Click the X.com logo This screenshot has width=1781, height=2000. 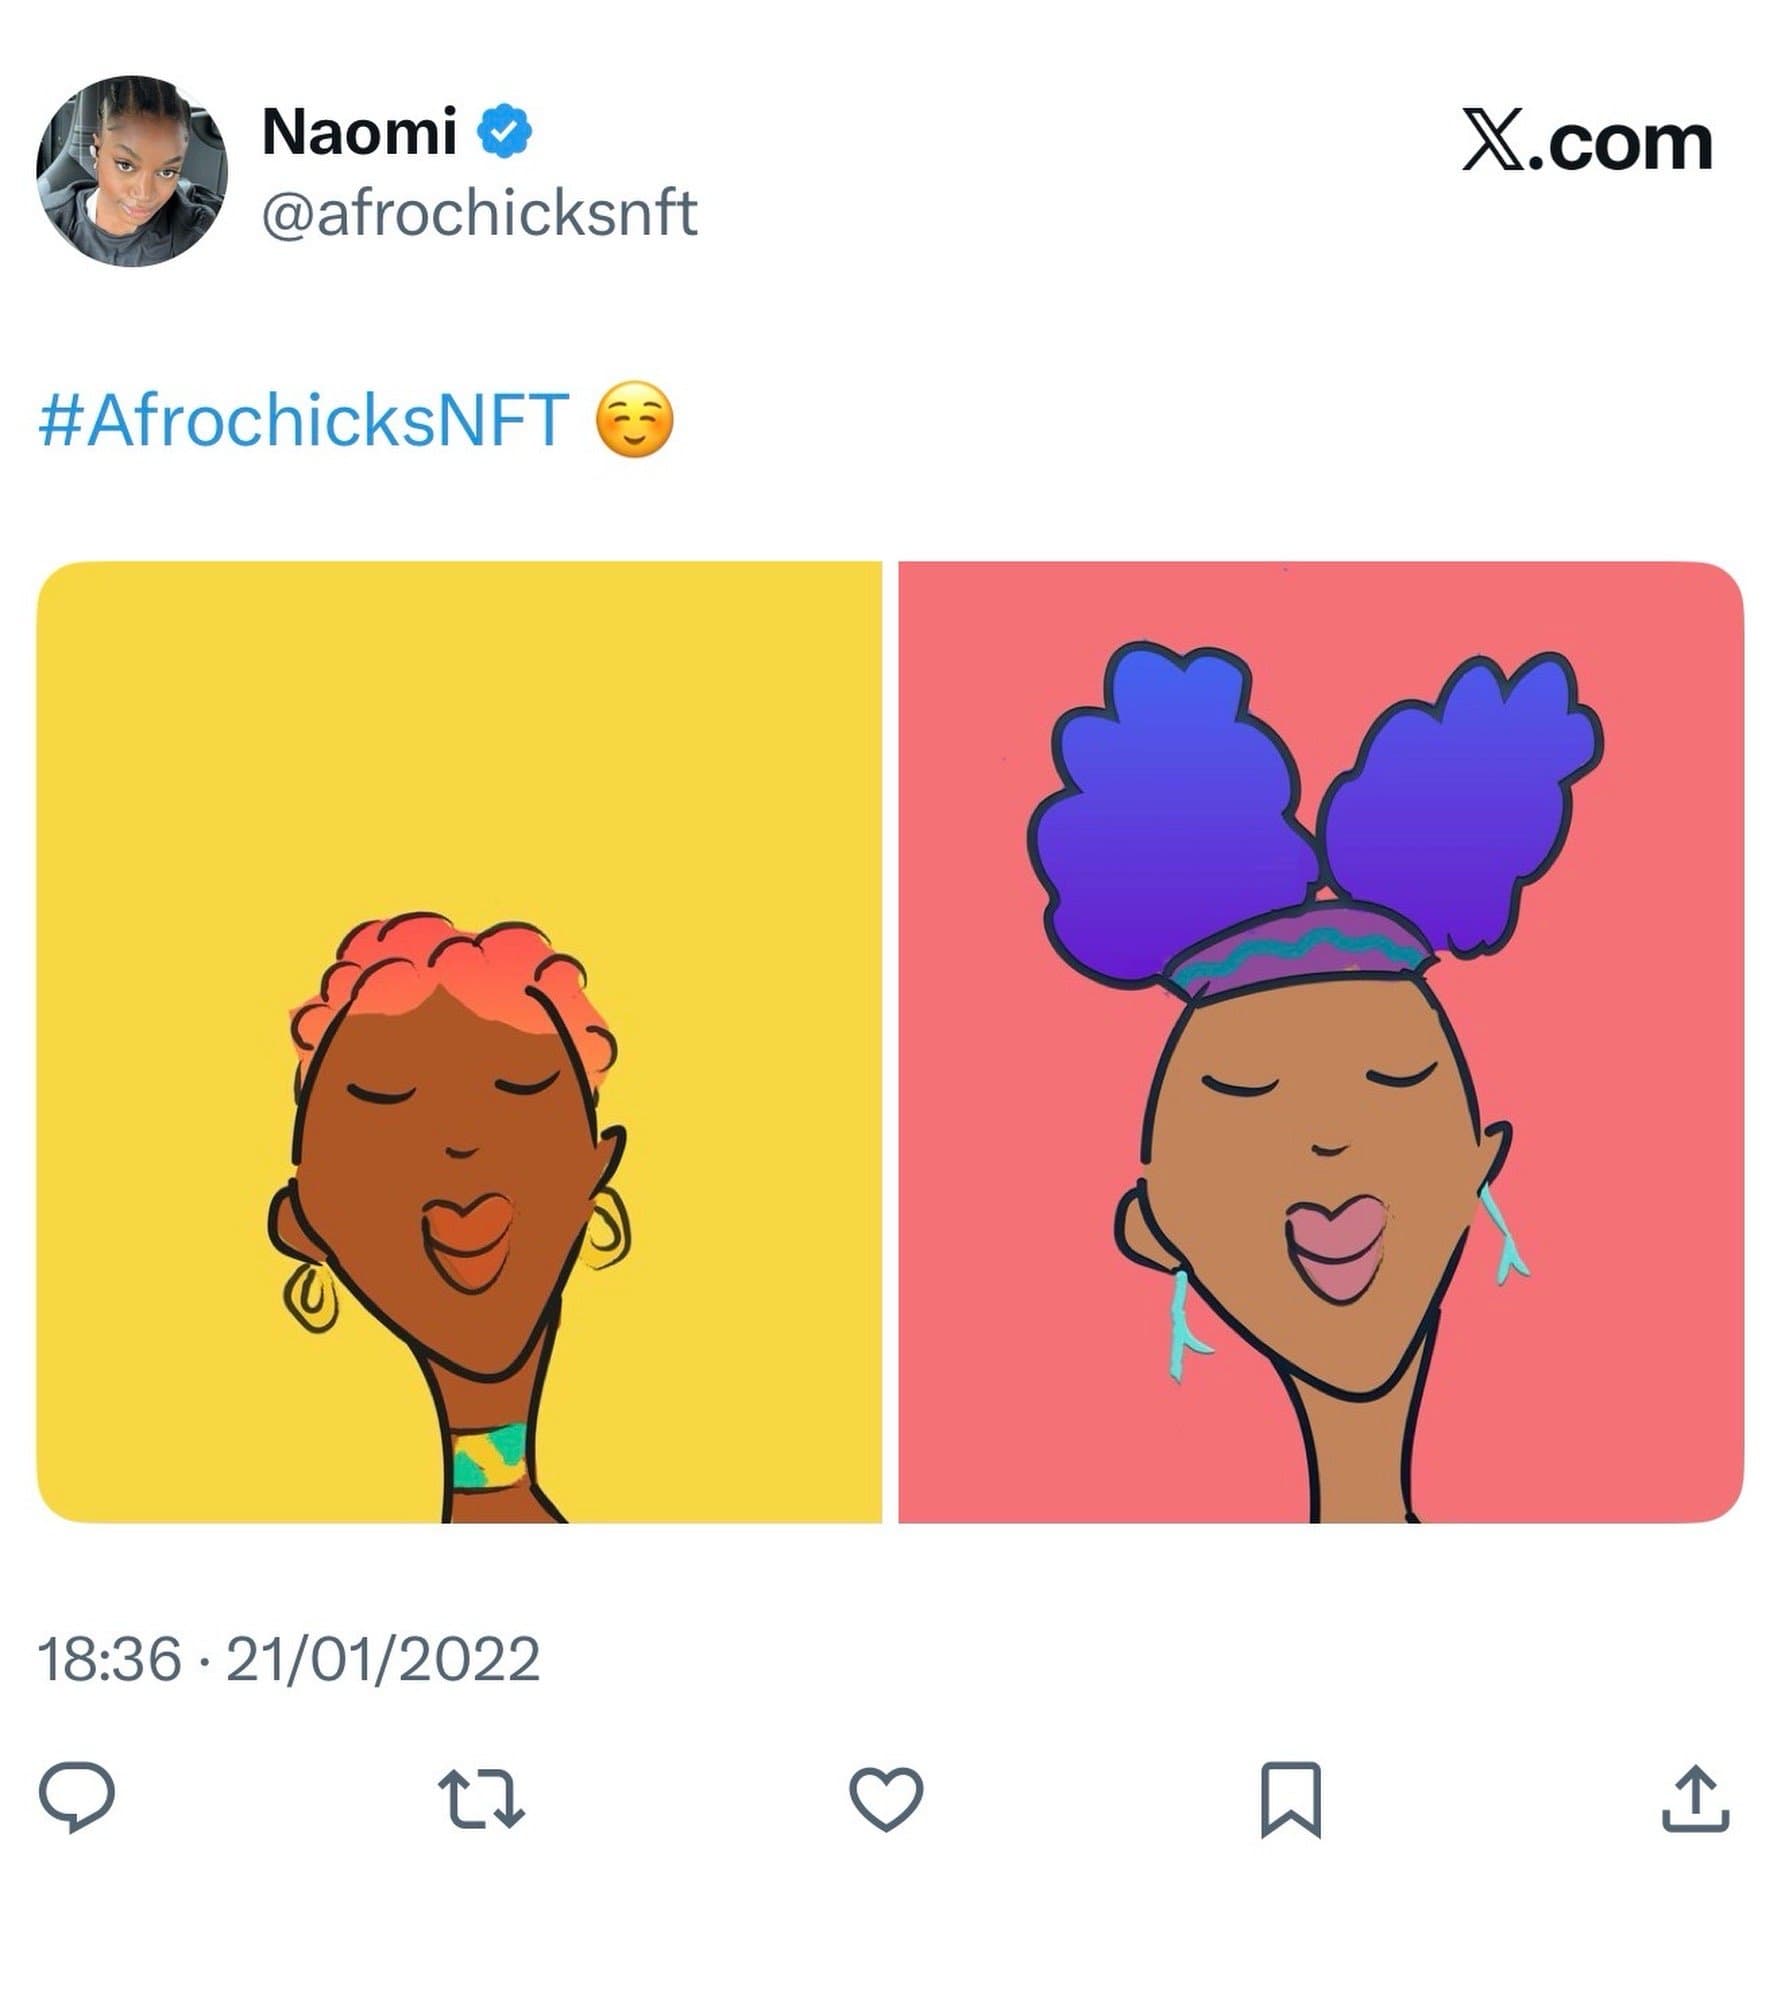coord(1586,143)
